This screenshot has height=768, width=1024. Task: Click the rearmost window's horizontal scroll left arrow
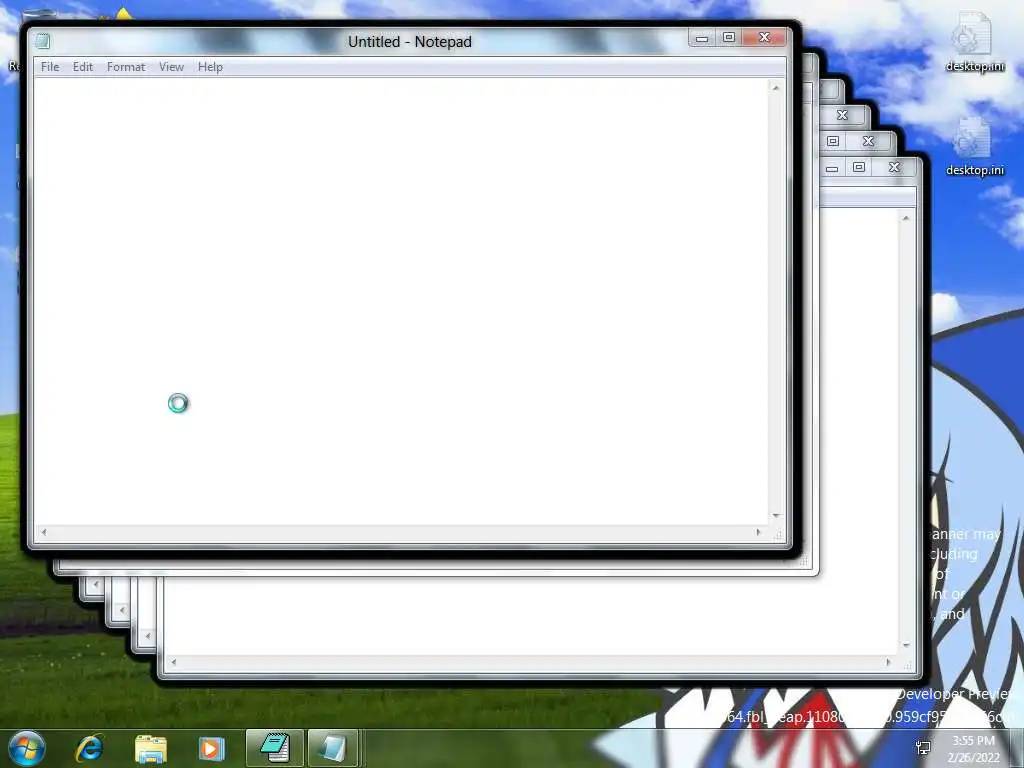[173, 662]
